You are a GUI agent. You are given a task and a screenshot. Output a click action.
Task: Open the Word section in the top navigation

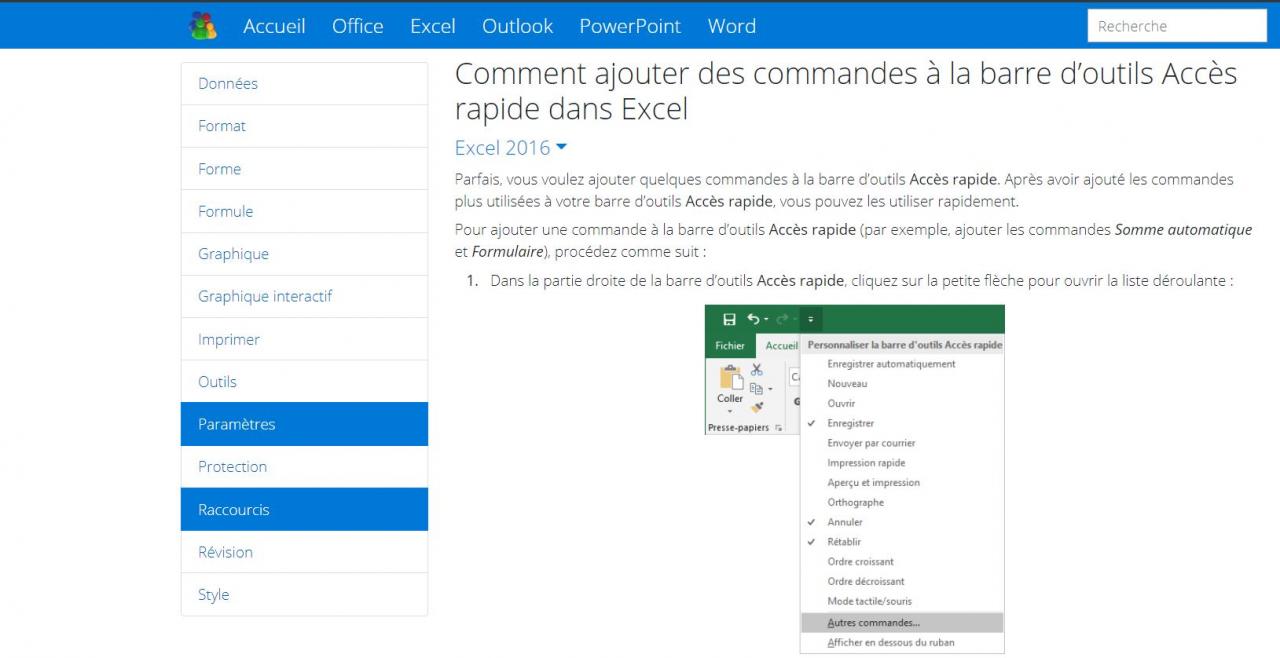pos(732,26)
